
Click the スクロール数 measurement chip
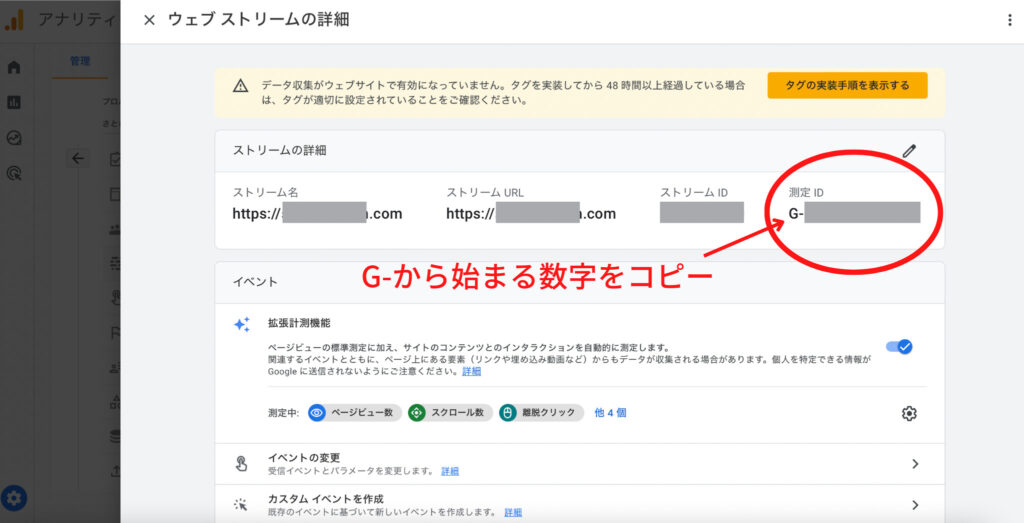coord(450,413)
